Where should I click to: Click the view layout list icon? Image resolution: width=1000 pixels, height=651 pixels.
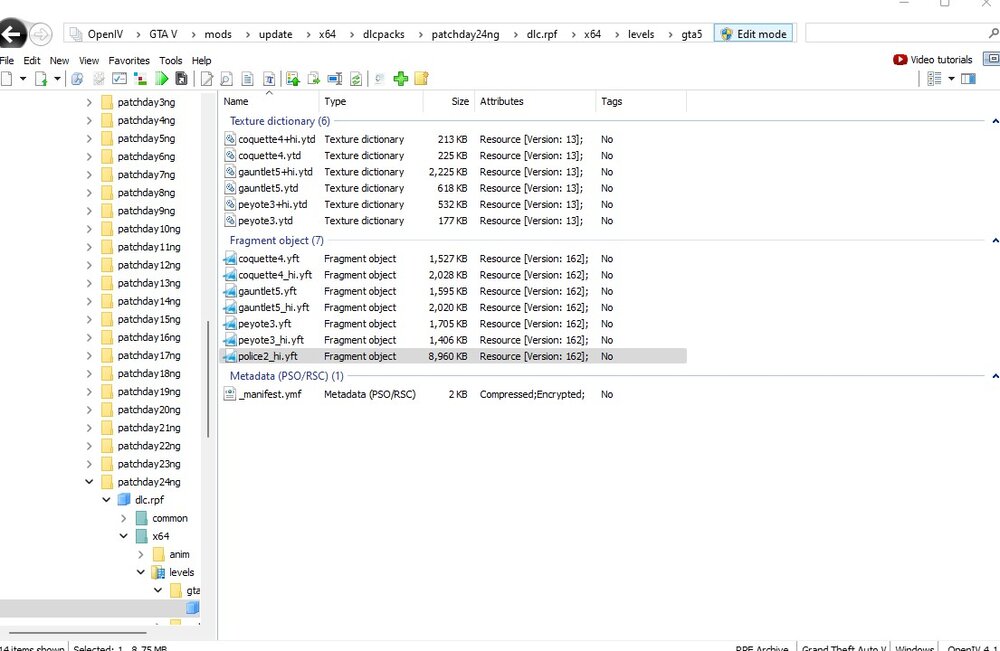pyautogui.click(x=934, y=78)
